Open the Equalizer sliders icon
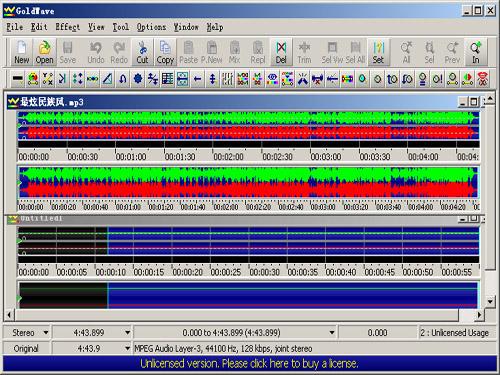The width and height of the screenshot is (500, 375). (x=227, y=79)
